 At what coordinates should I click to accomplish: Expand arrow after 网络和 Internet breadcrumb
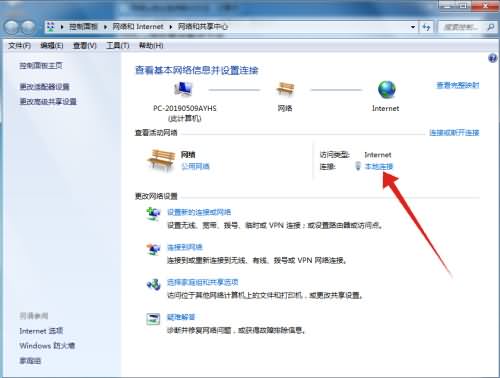[170, 27]
